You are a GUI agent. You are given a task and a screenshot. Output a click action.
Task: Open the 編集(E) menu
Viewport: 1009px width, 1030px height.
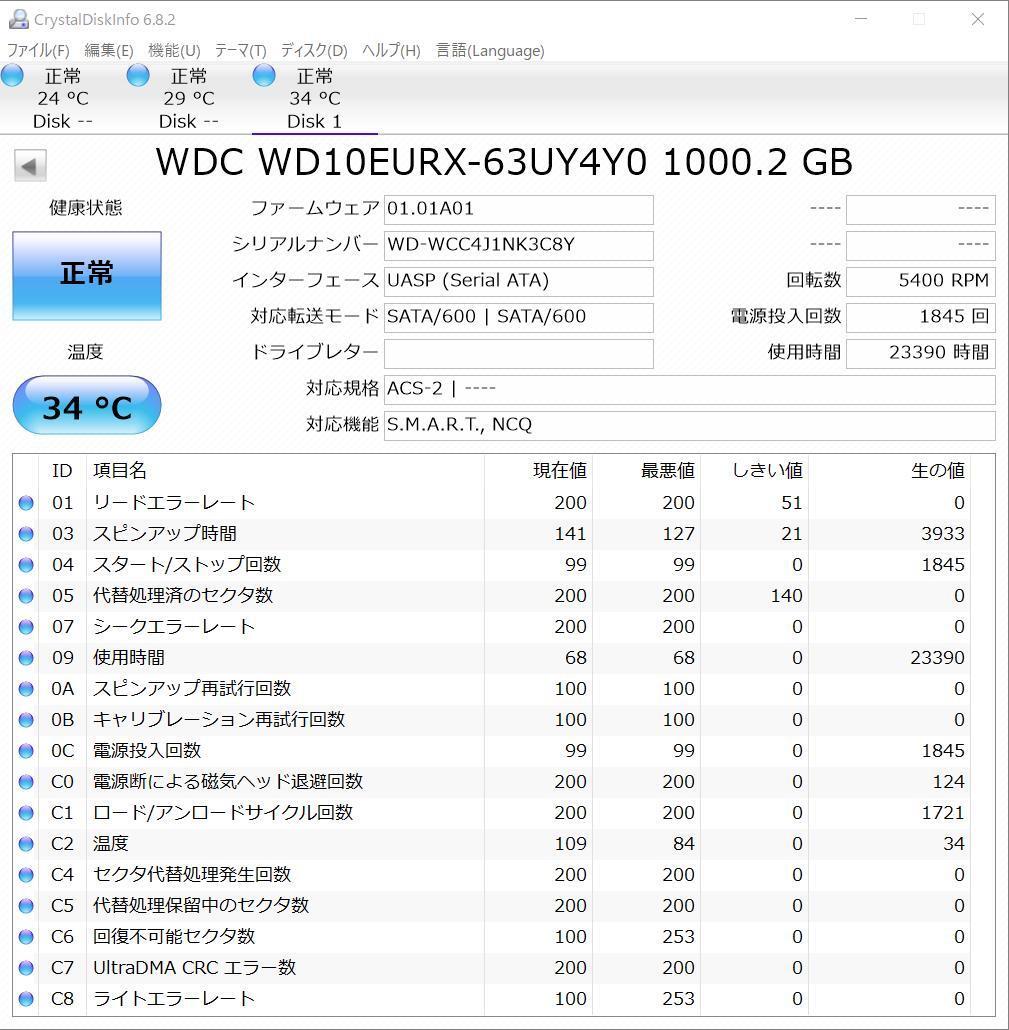pyautogui.click(x=108, y=51)
